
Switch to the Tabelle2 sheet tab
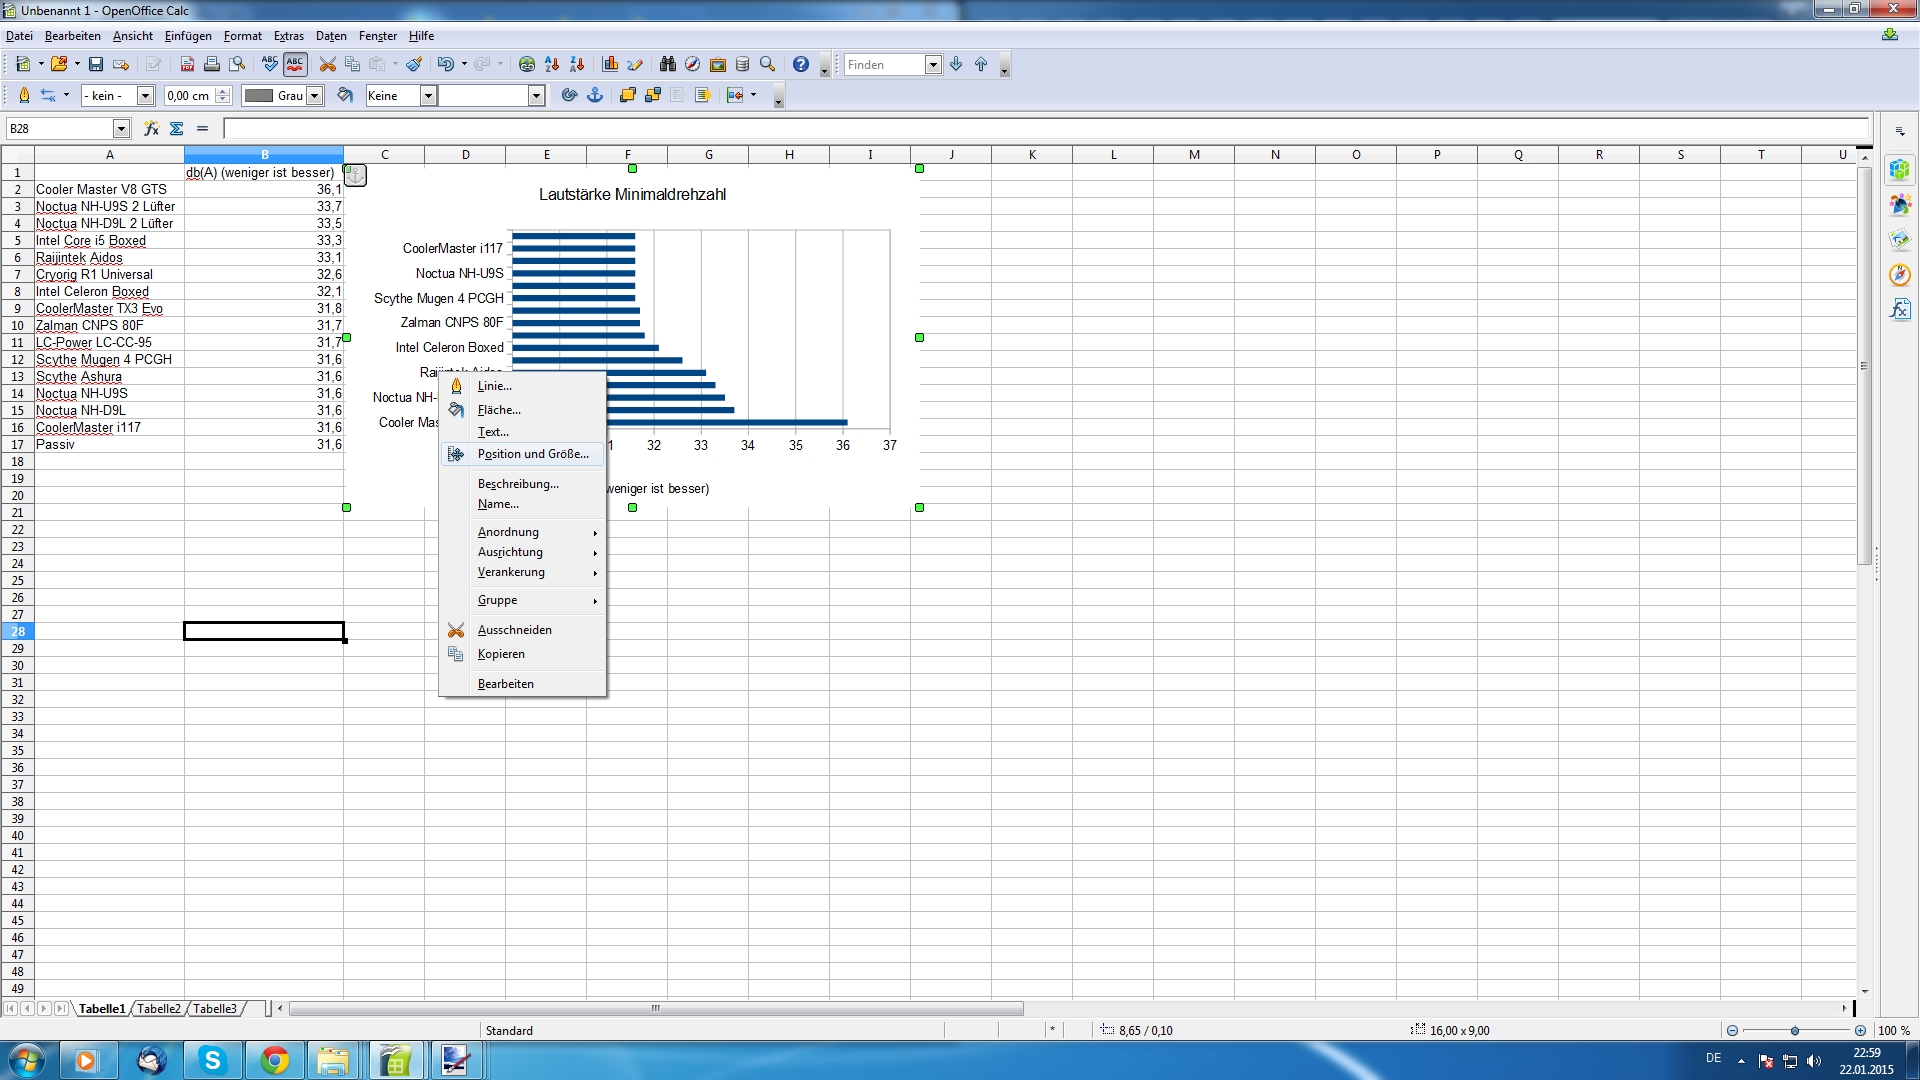click(x=159, y=1009)
